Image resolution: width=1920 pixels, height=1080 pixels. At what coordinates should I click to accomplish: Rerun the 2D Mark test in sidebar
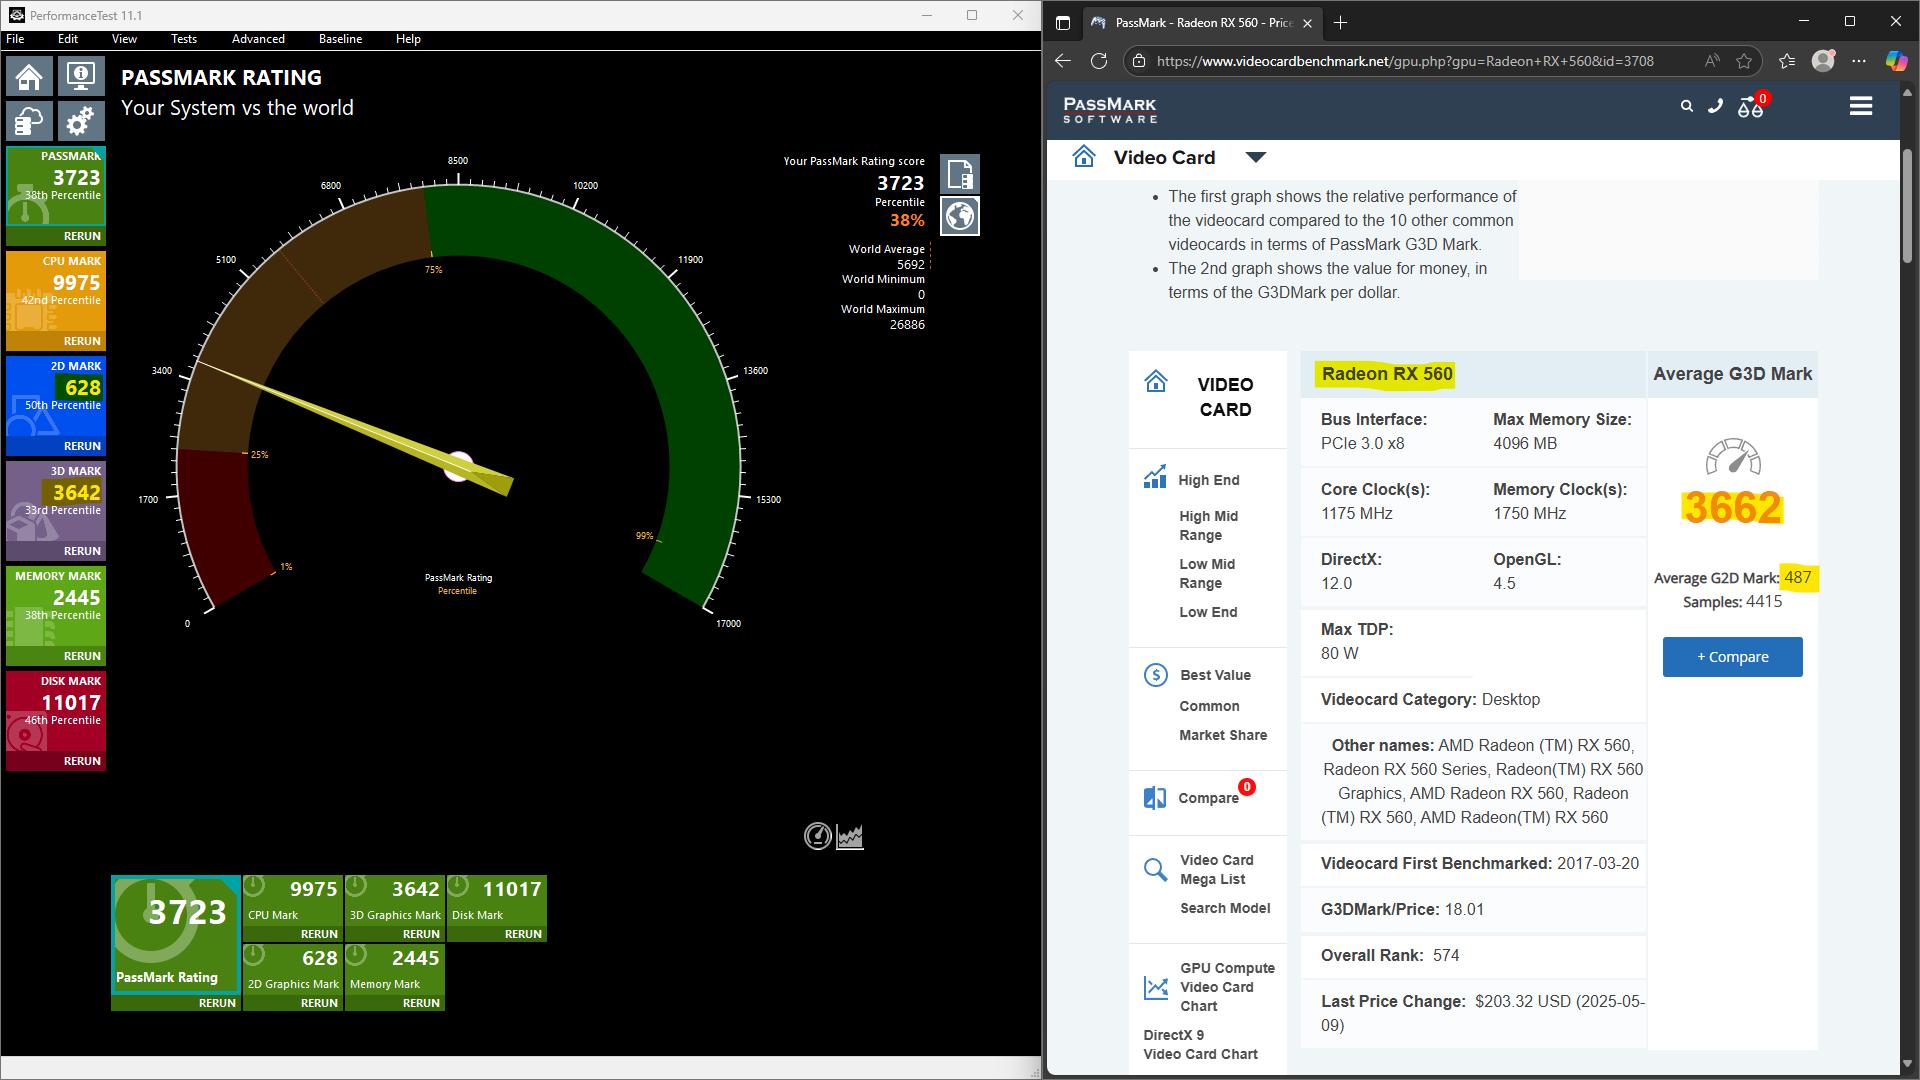pyautogui.click(x=82, y=446)
